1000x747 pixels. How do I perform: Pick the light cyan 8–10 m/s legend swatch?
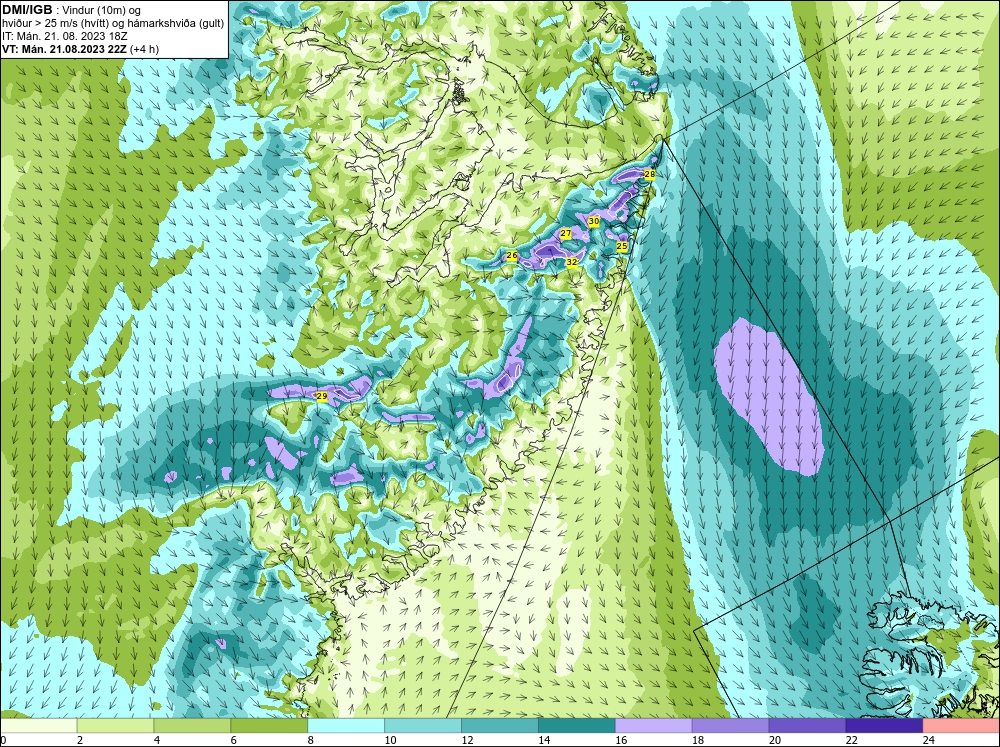coord(346,726)
